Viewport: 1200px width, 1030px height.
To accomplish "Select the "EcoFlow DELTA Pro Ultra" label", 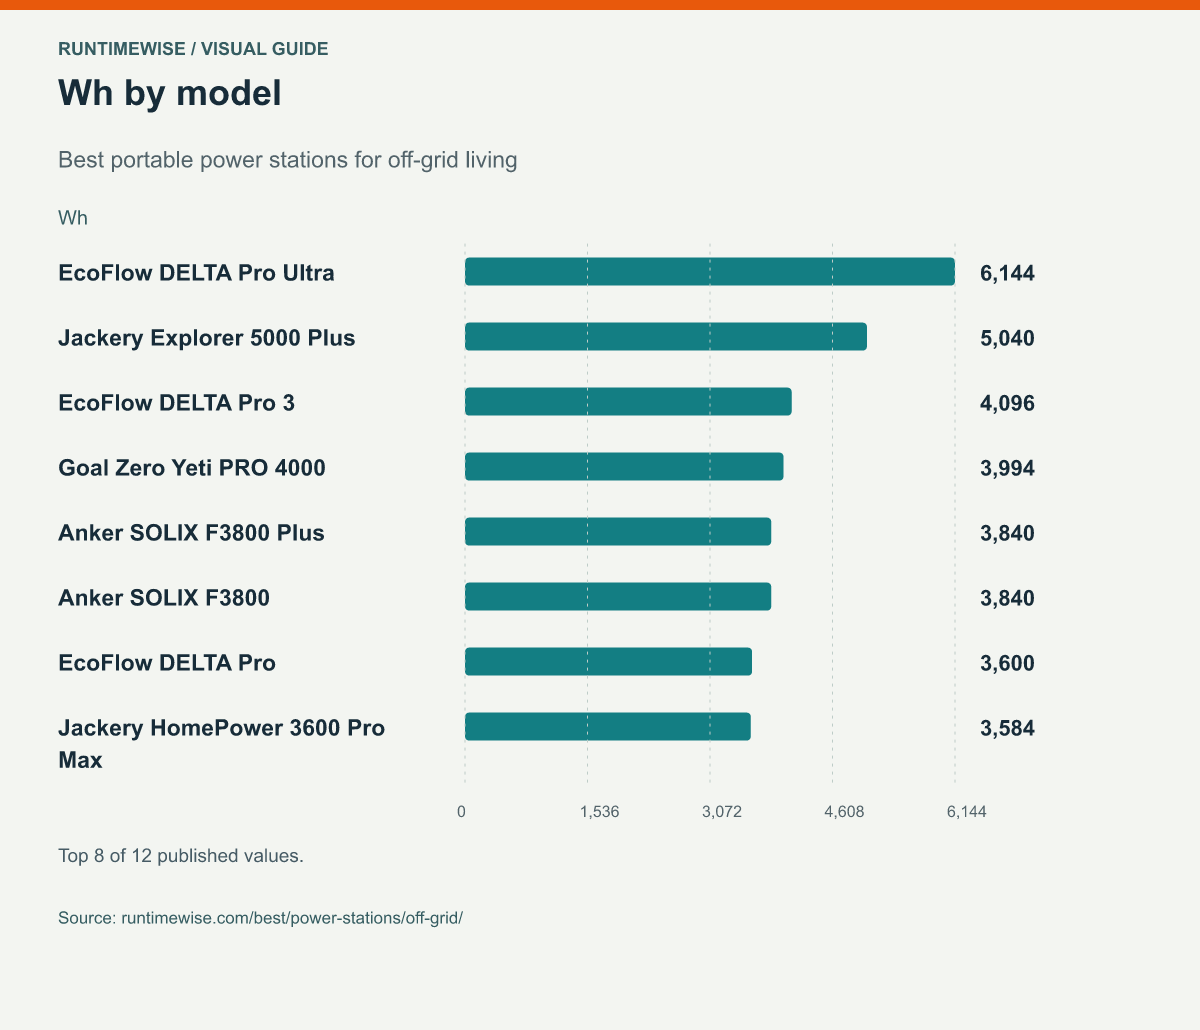I will (x=196, y=273).
